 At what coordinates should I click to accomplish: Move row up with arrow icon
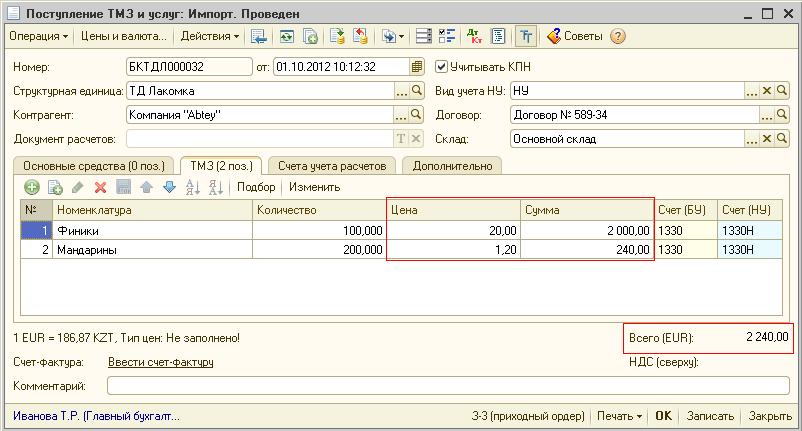[146, 187]
